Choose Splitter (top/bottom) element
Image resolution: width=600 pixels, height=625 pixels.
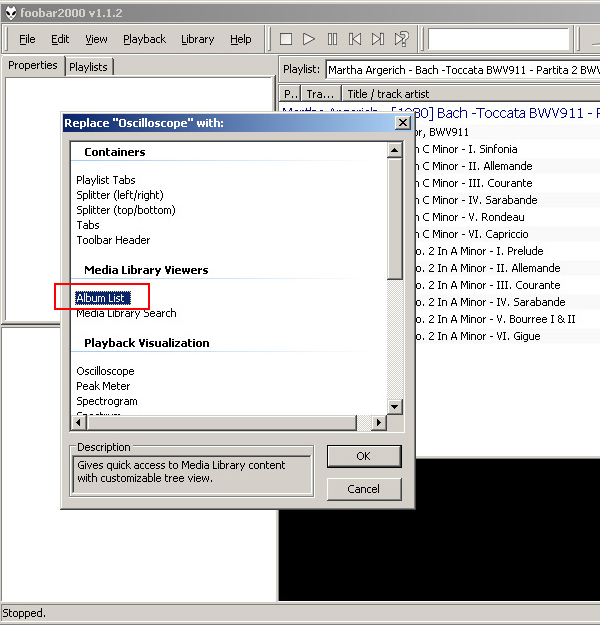[x=126, y=210]
